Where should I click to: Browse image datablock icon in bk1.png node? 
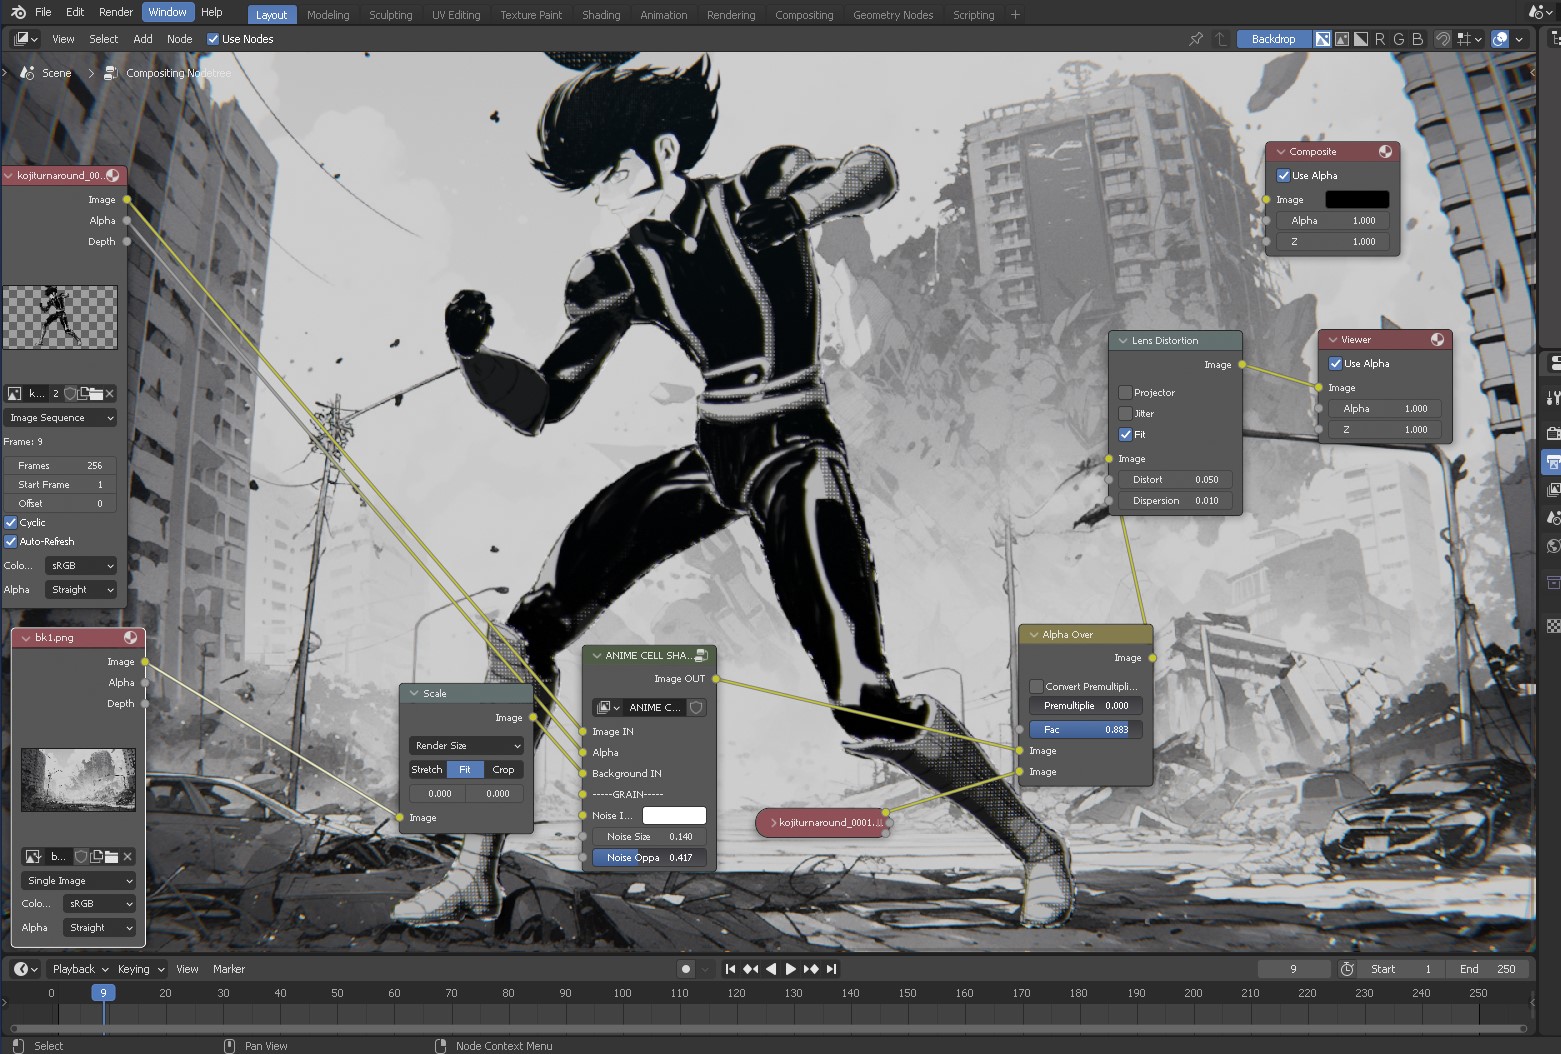pyautogui.click(x=33, y=856)
